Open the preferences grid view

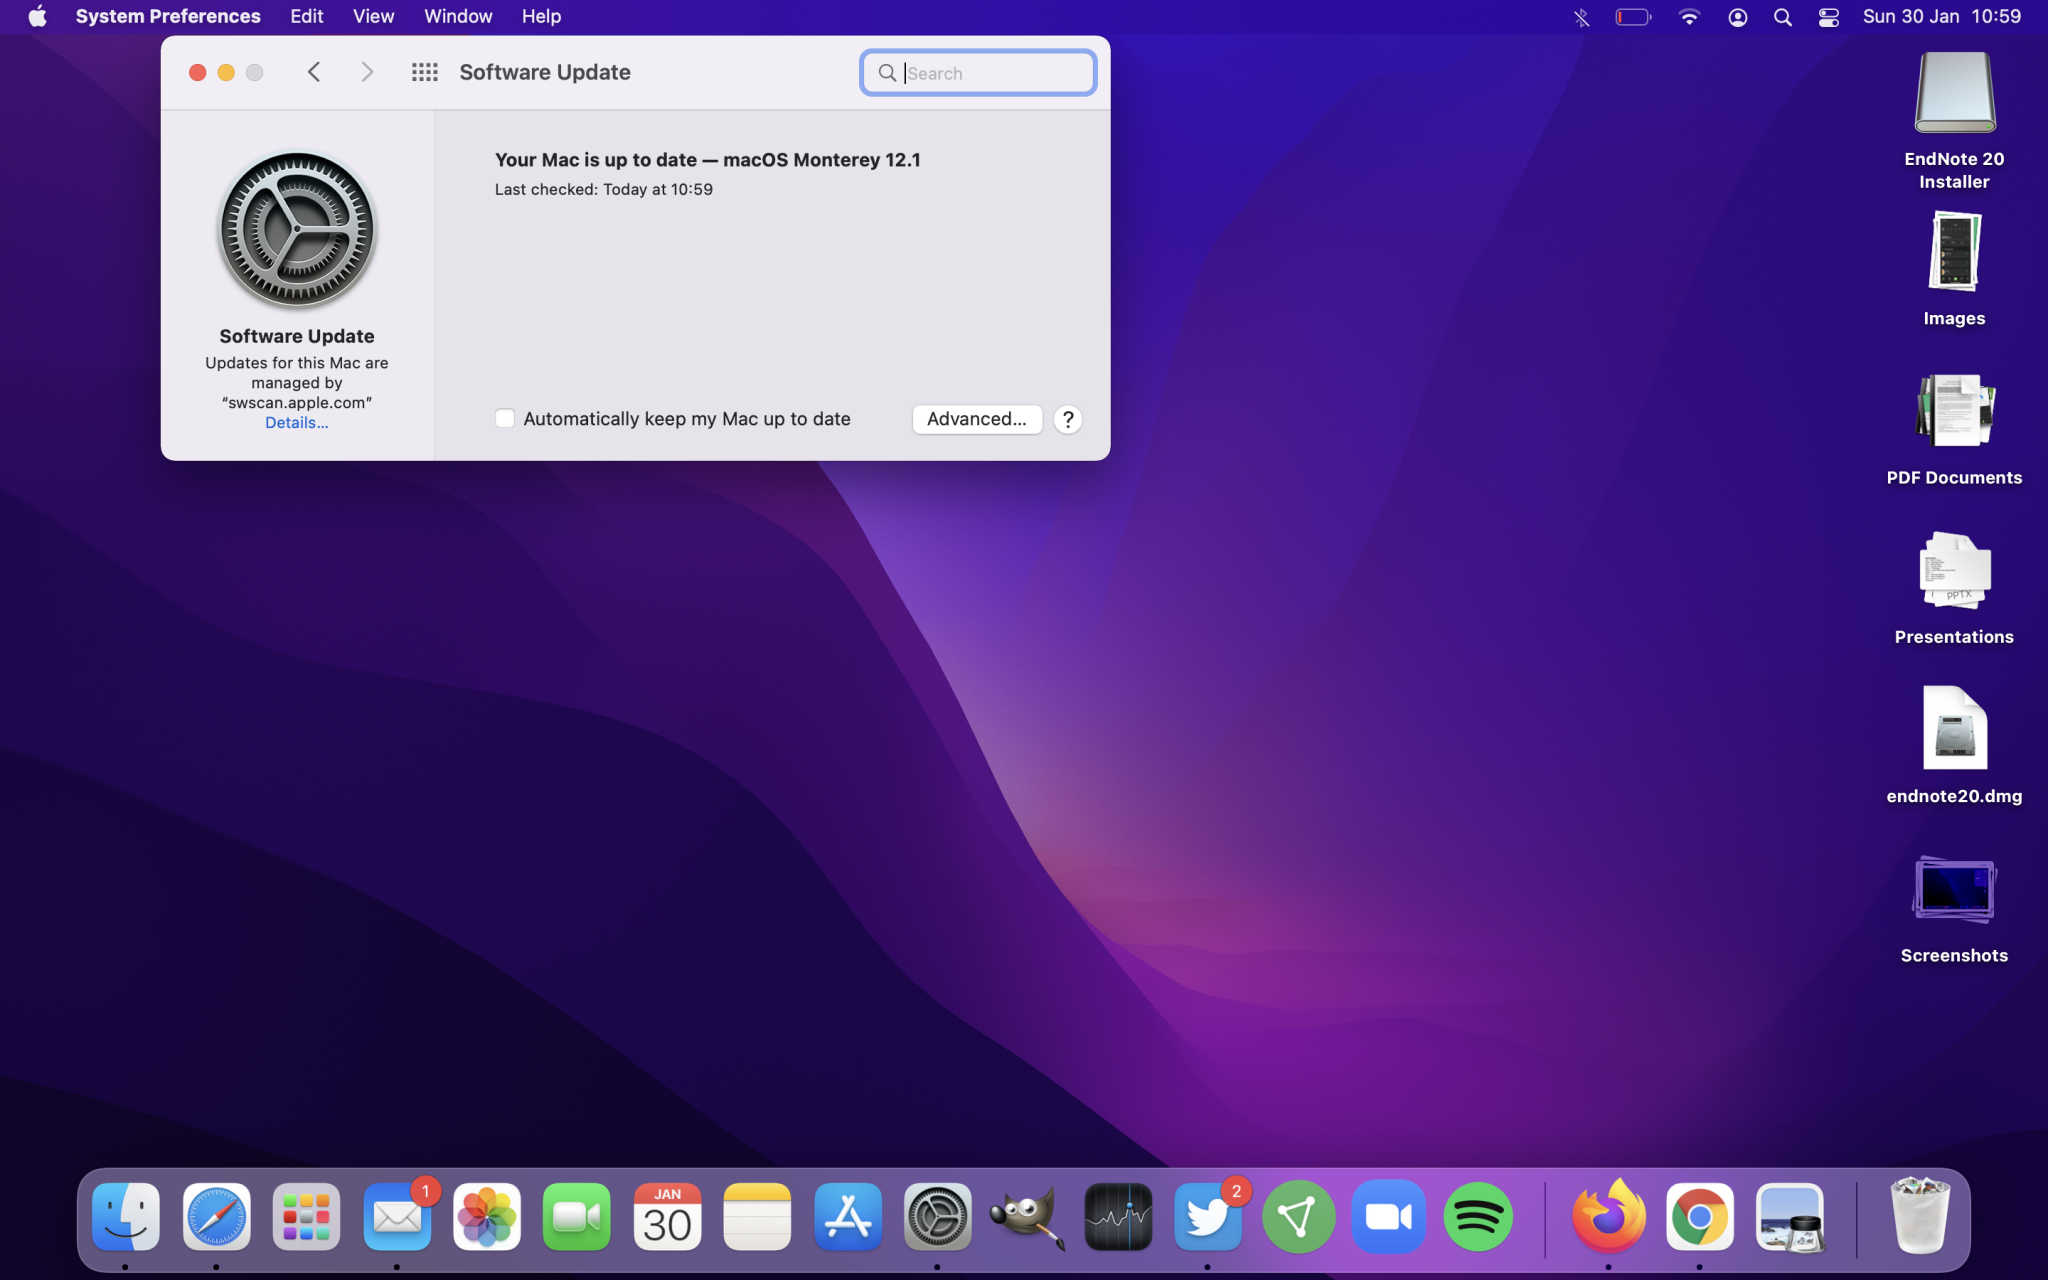(424, 72)
